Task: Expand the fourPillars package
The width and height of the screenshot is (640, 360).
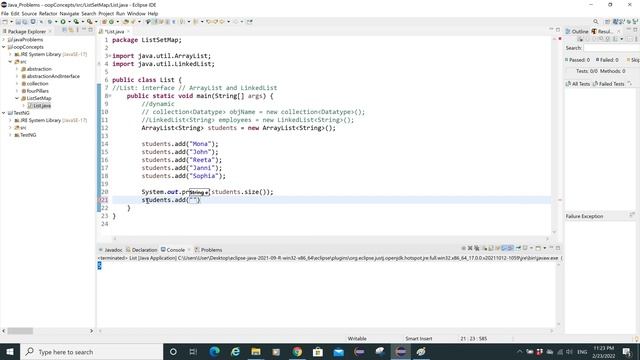Action: (17, 91)
